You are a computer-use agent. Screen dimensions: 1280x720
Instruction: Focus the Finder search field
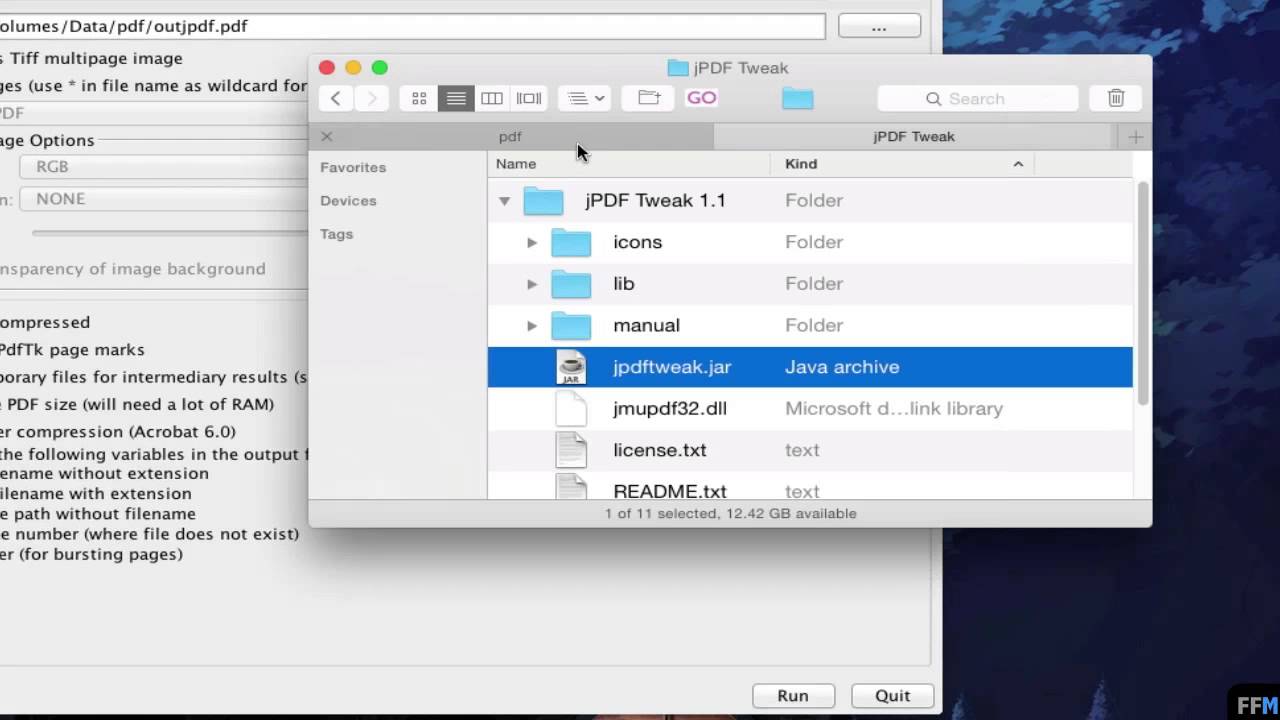pyautogui.click(x=978, y=98)
